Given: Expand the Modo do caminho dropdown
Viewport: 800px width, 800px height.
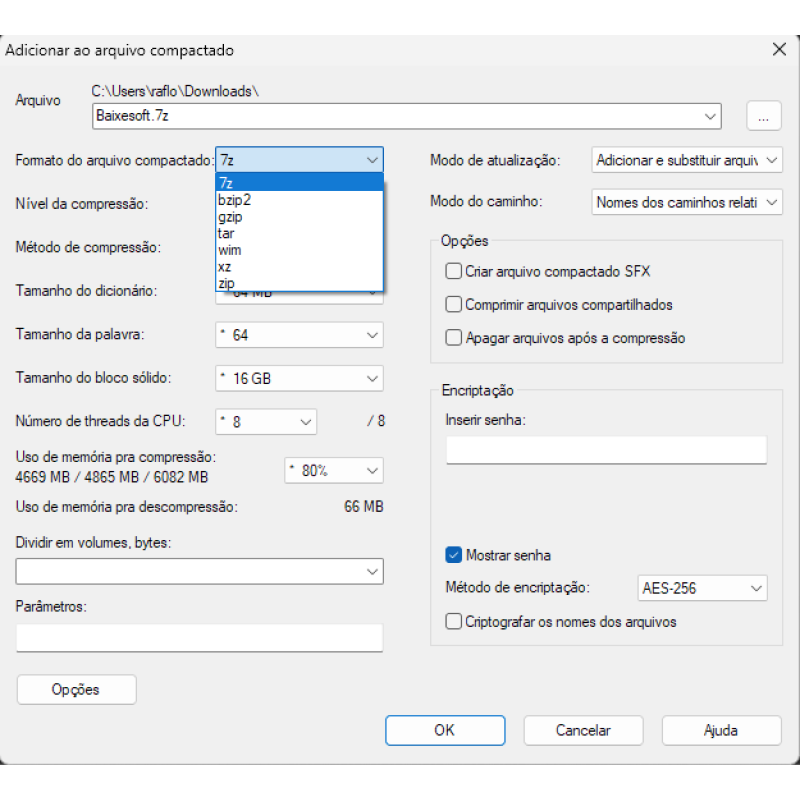Looking at the screenshot, I should 687,202.
